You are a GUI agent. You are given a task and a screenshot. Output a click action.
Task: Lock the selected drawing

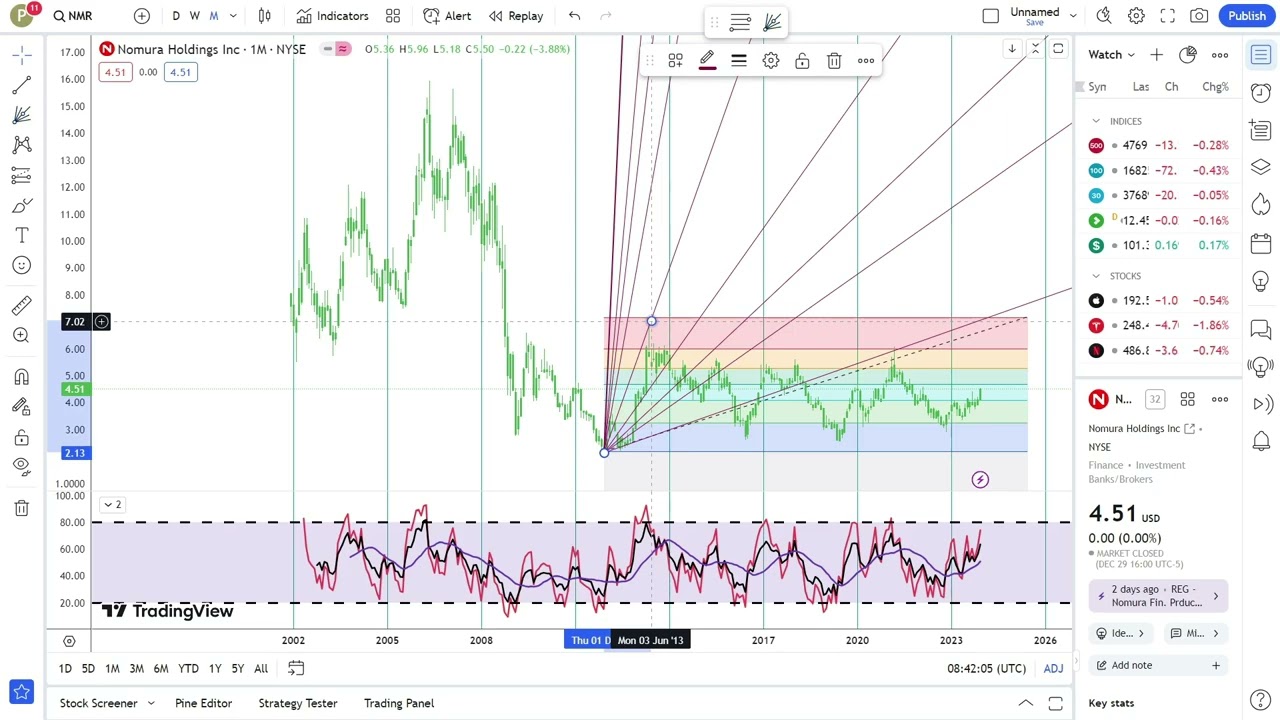(802, 61)
